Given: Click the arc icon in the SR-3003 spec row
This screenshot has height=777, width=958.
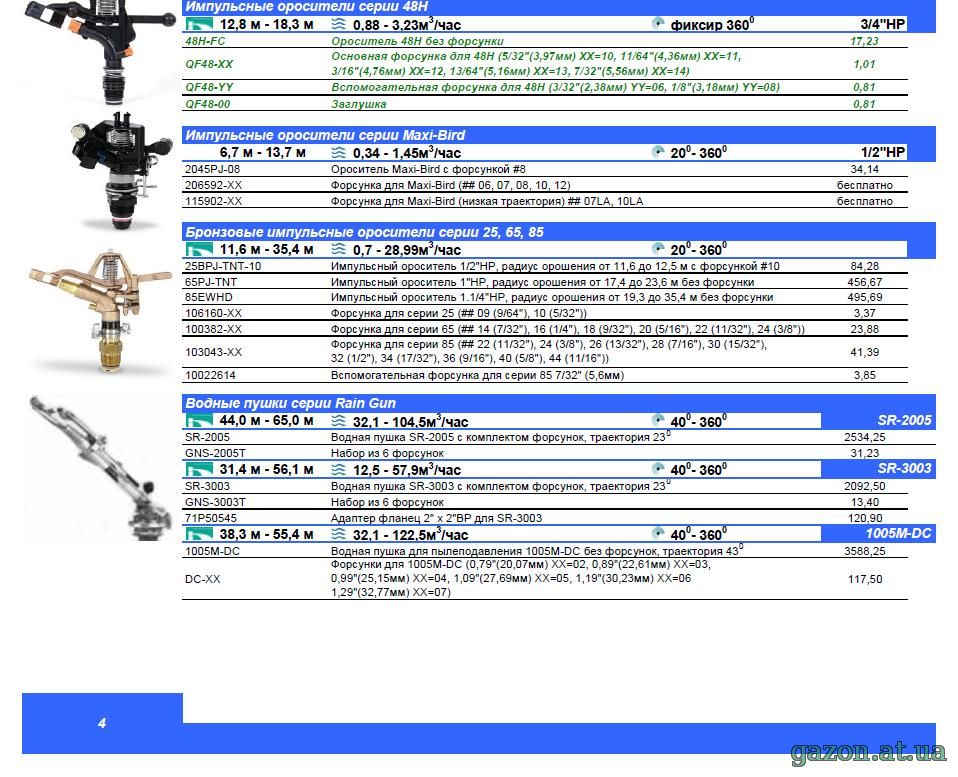Looking at the screenshot, I should point(657,469).
